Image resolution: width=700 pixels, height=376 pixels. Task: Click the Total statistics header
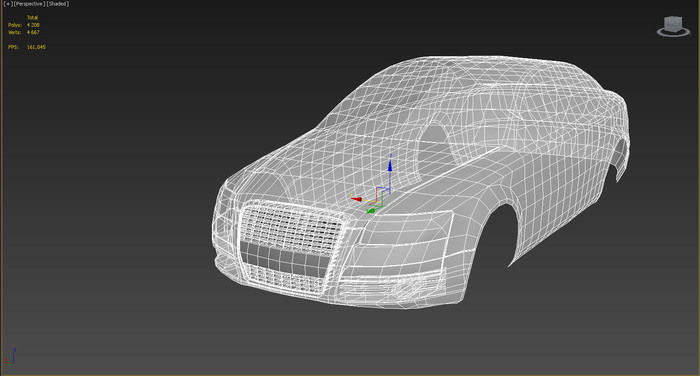click(33, 17)
